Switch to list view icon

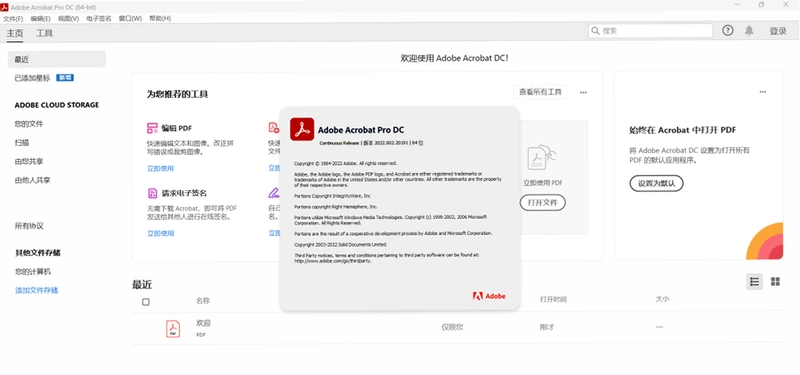[x=755, y=282]
